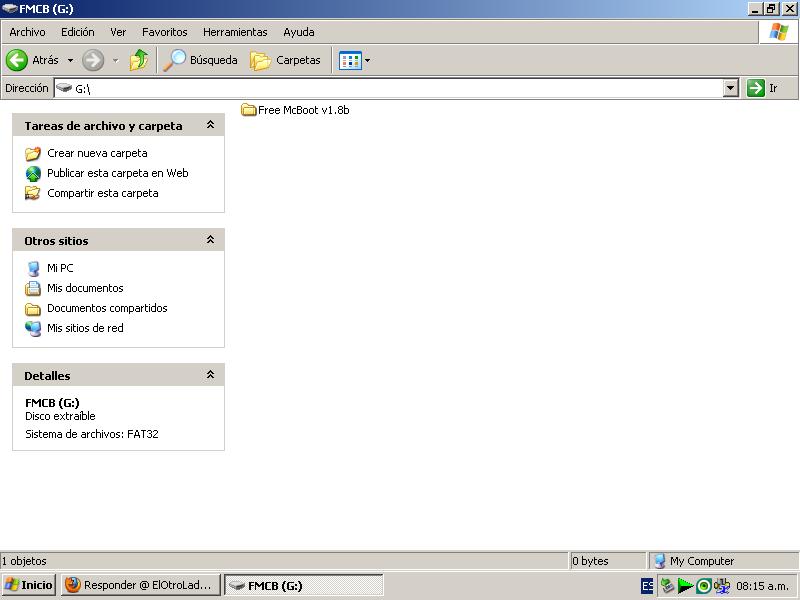Collapse the Otros sitios panel
The image size is (800, 600).
click(x=210, y=240)
